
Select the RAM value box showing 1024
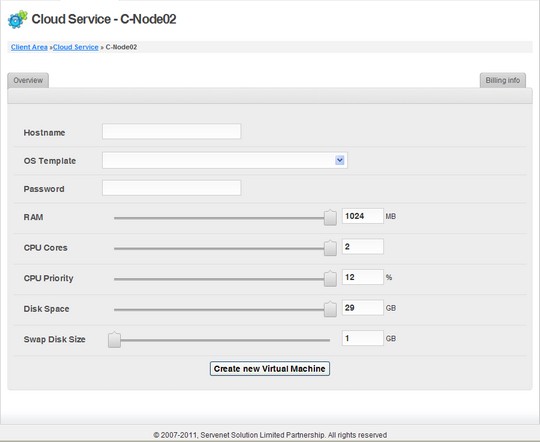(363, 216)
